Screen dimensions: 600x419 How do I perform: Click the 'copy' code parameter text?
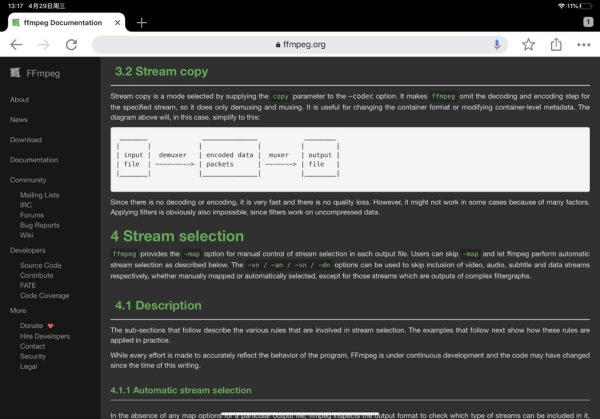point(280,96)
